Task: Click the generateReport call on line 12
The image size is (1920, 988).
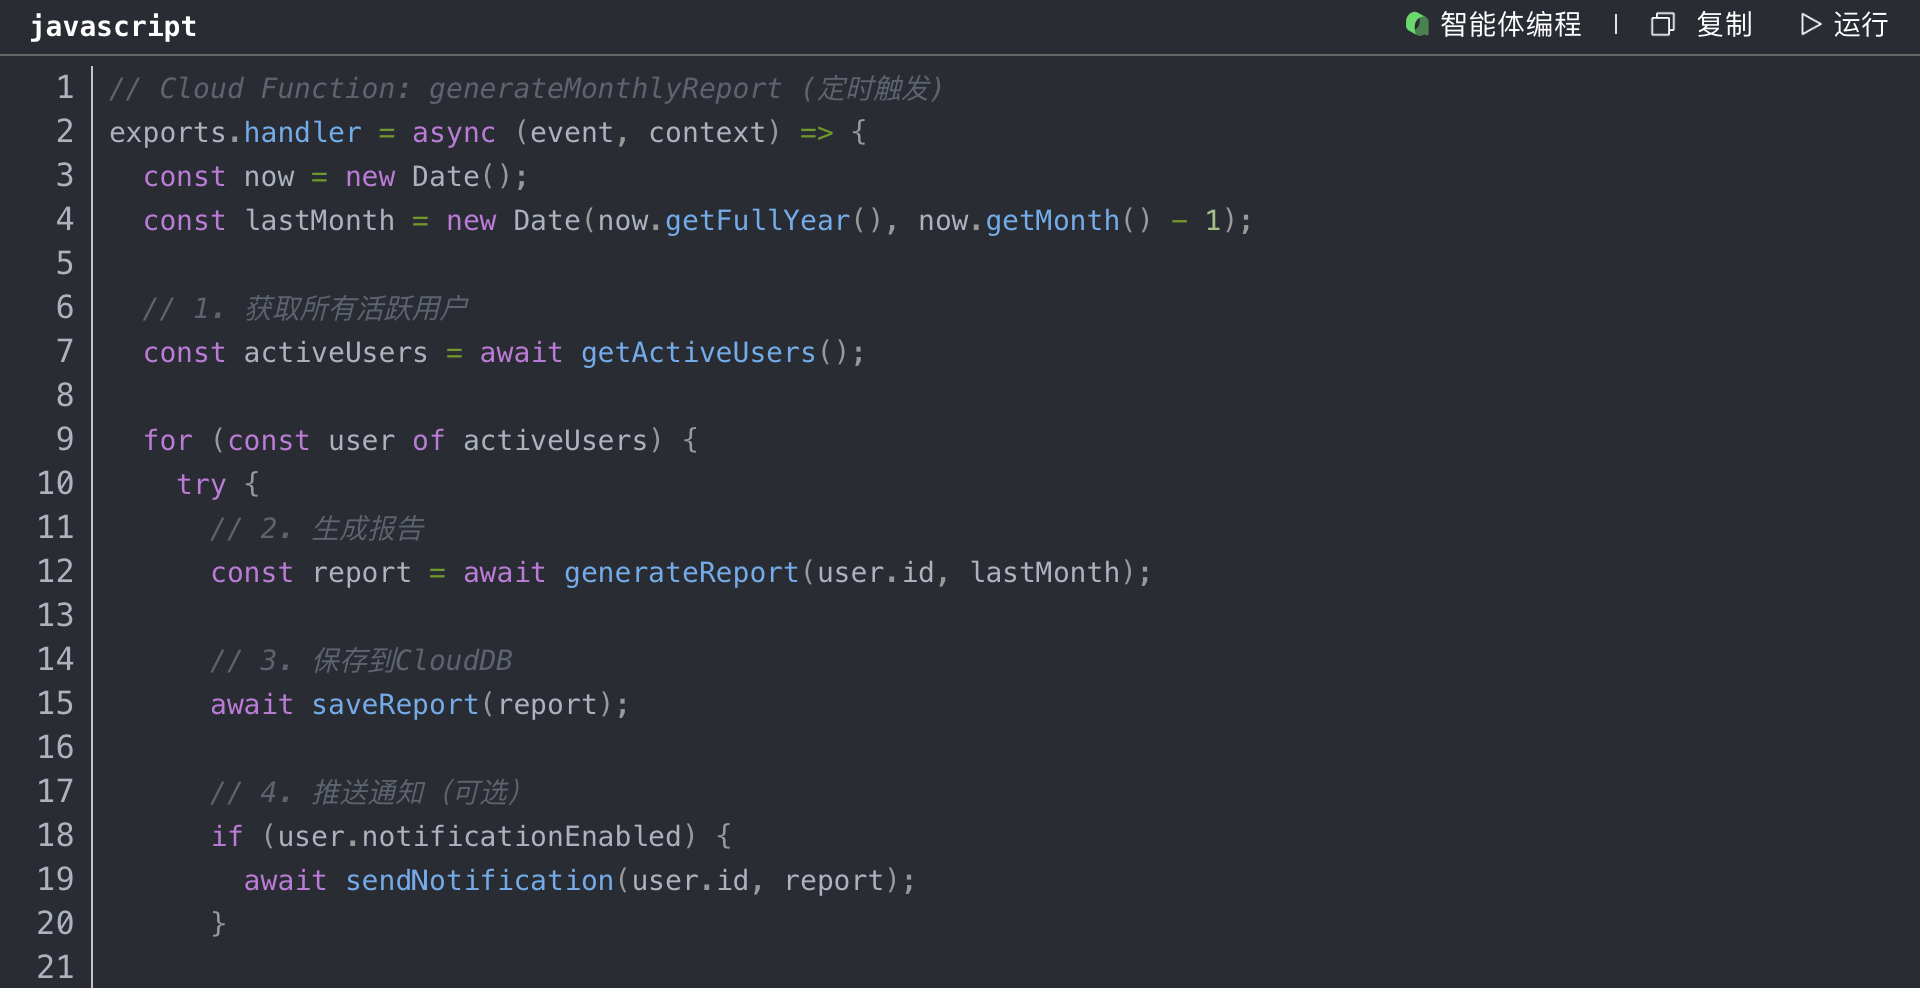Action: pyautogui.click(x=681, y=572)
